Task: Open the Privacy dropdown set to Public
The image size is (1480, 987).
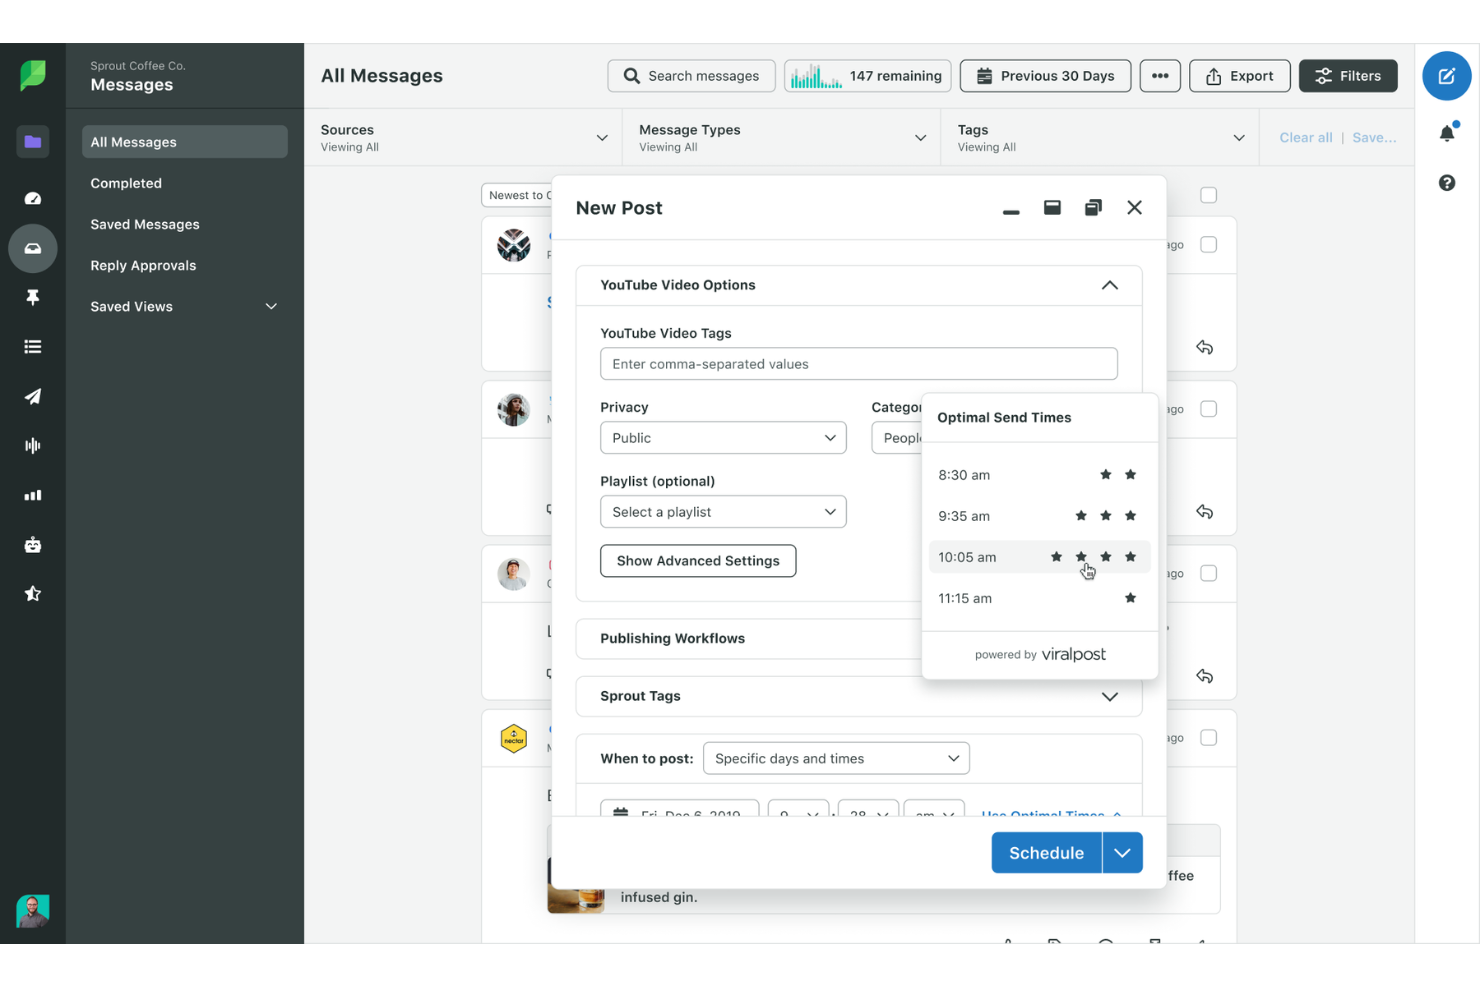Action: point(723,437)
